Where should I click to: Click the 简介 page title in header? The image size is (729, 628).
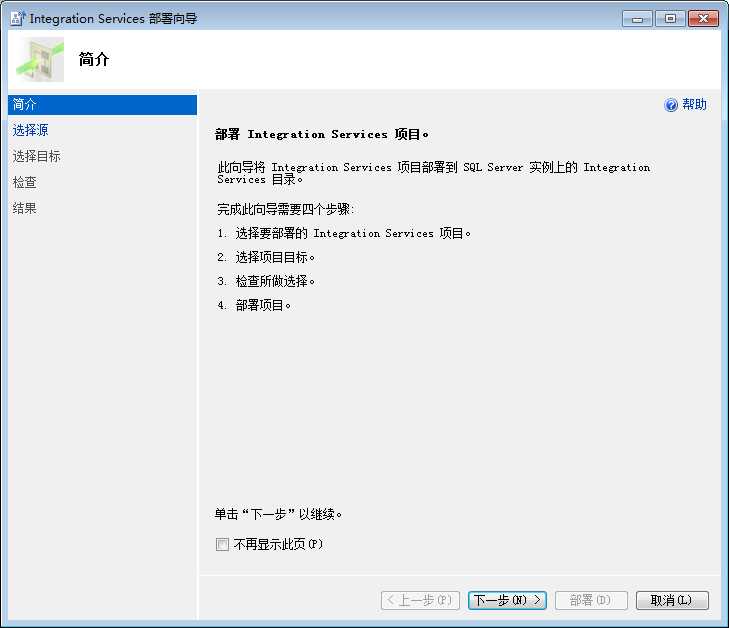coord(93,59)
